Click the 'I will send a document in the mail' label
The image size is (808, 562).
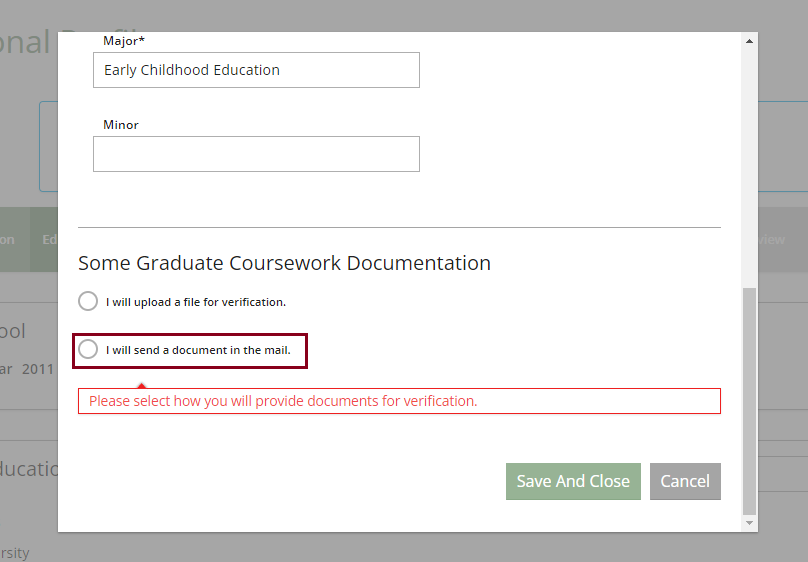197,350
